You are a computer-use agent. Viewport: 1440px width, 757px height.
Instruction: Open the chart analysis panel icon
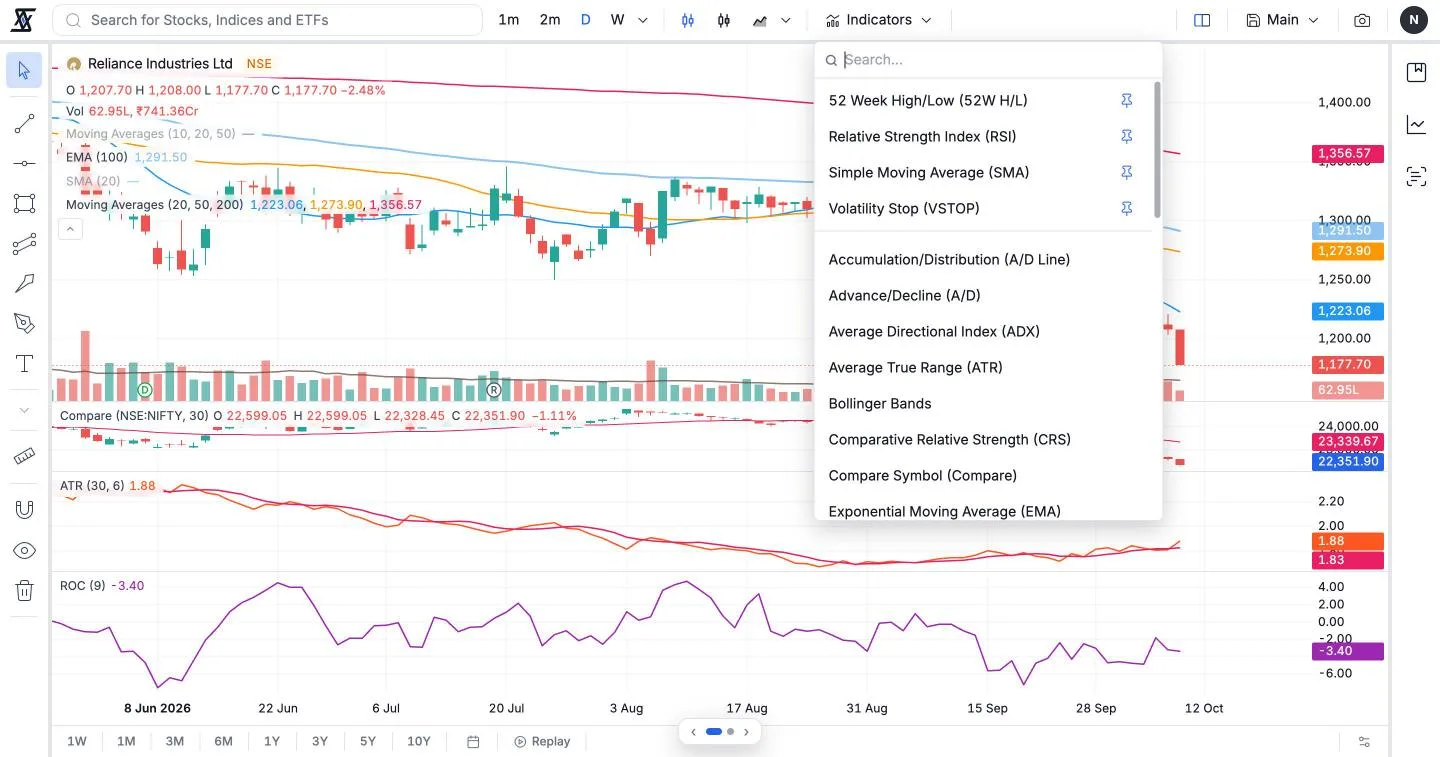coord(1416,125)
